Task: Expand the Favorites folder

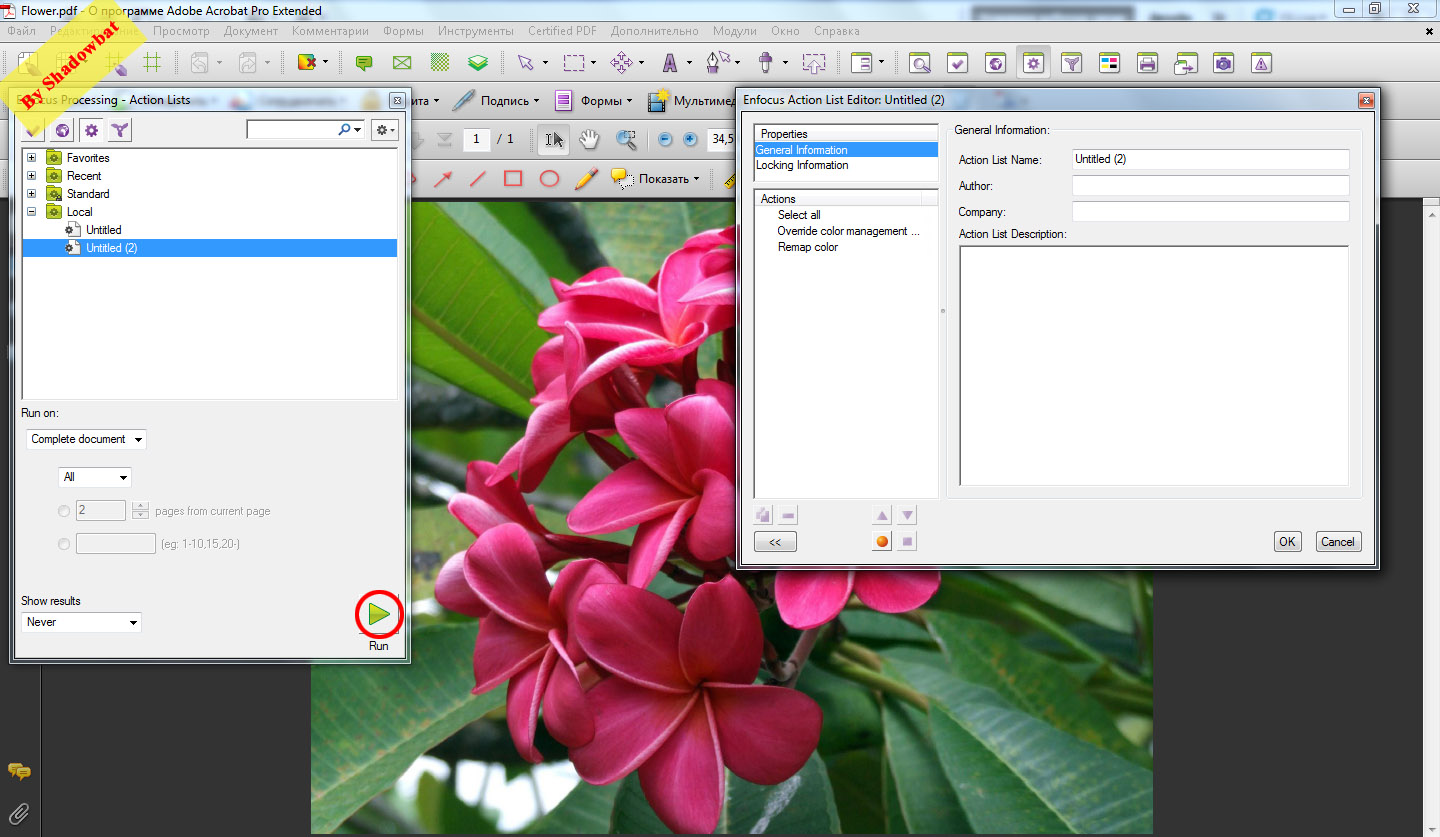Action: coord(32,158)
